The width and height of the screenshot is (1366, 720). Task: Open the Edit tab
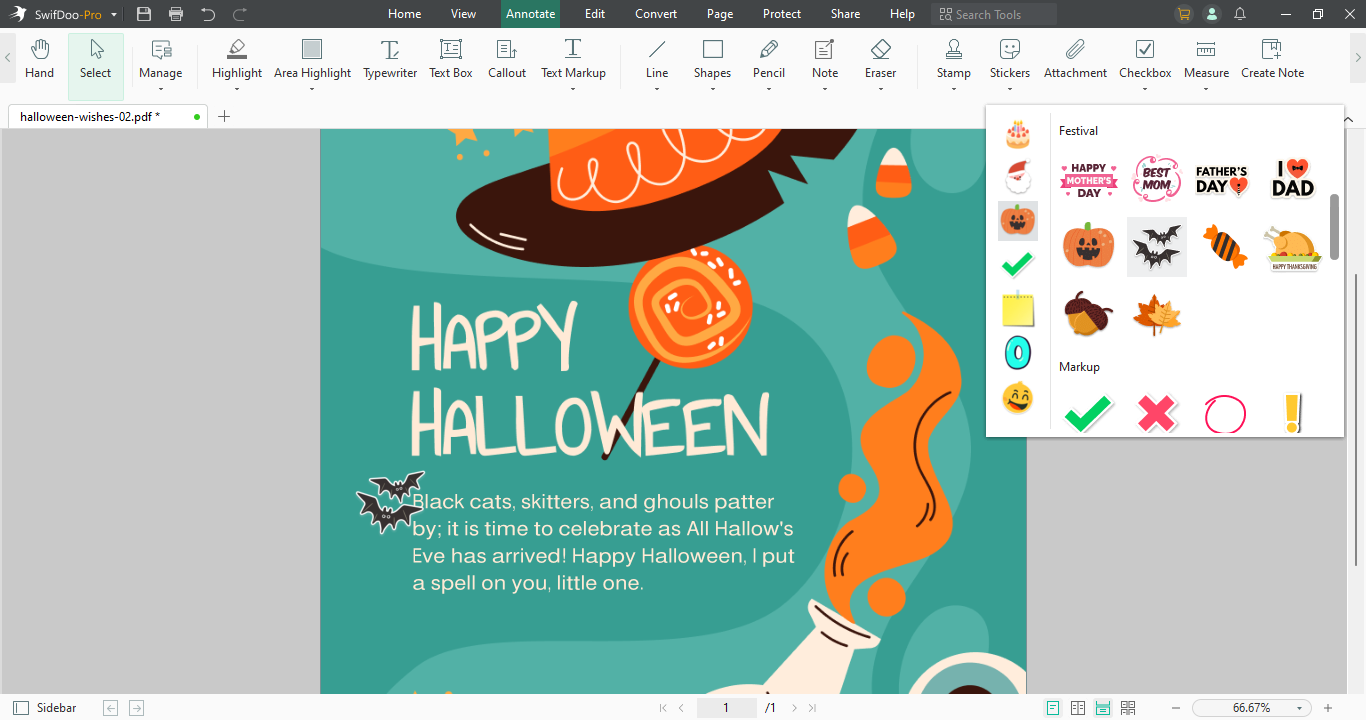[x=595, y=14]
